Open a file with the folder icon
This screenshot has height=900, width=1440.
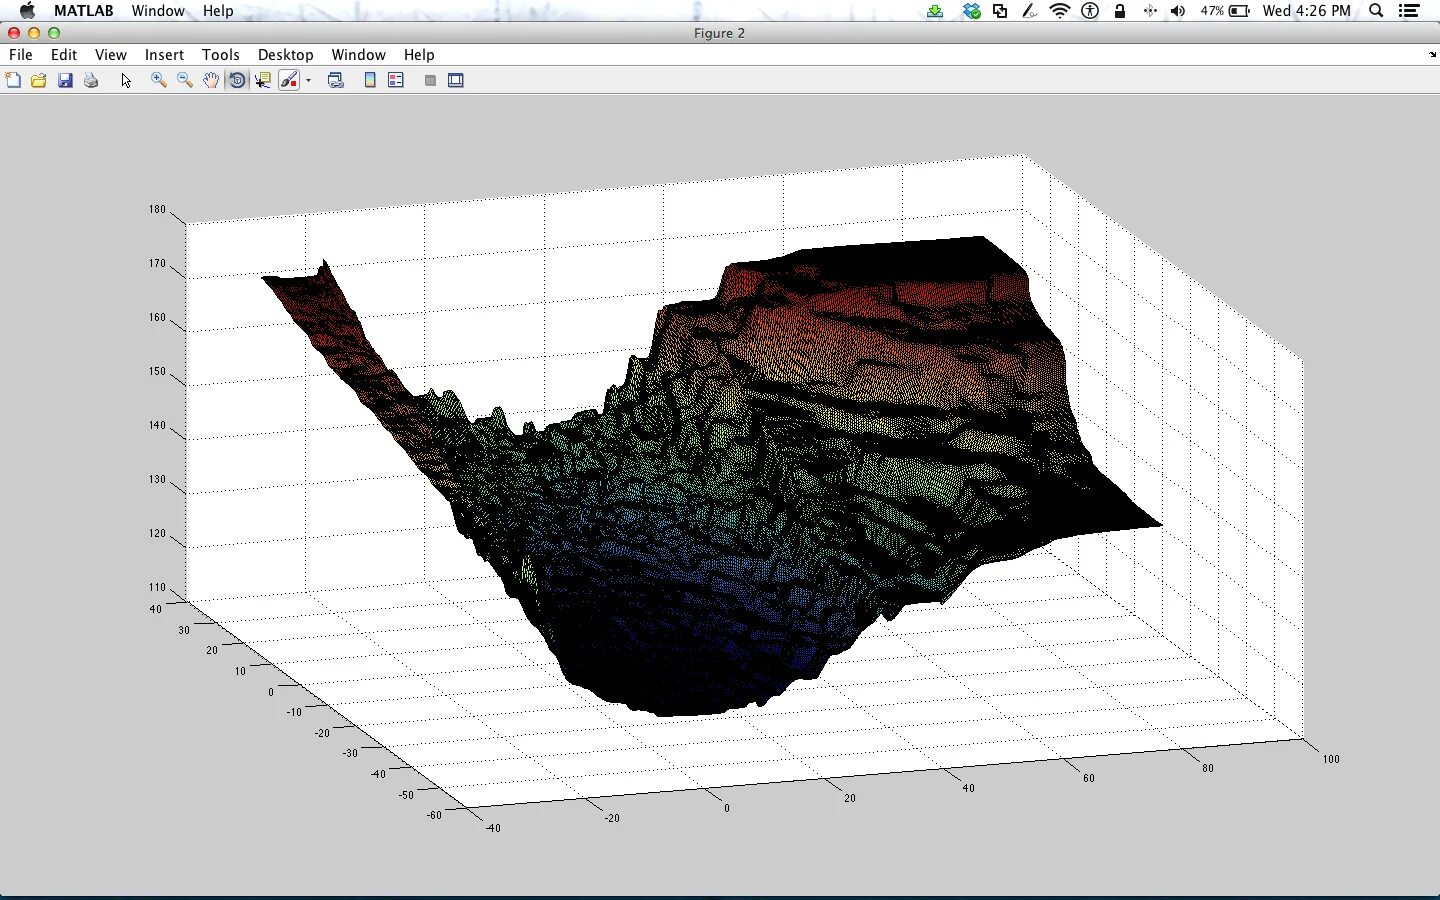(x=39, y=81)
